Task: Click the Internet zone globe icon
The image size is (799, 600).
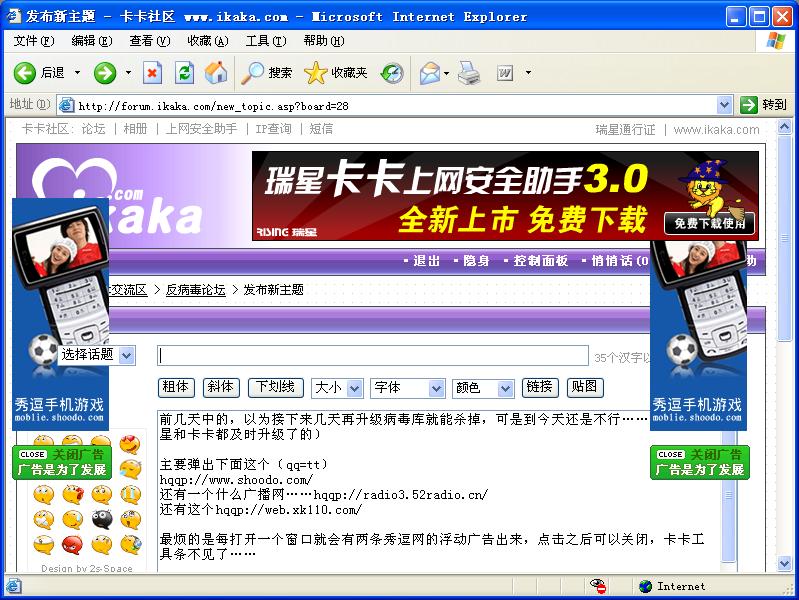Action: 645,586
